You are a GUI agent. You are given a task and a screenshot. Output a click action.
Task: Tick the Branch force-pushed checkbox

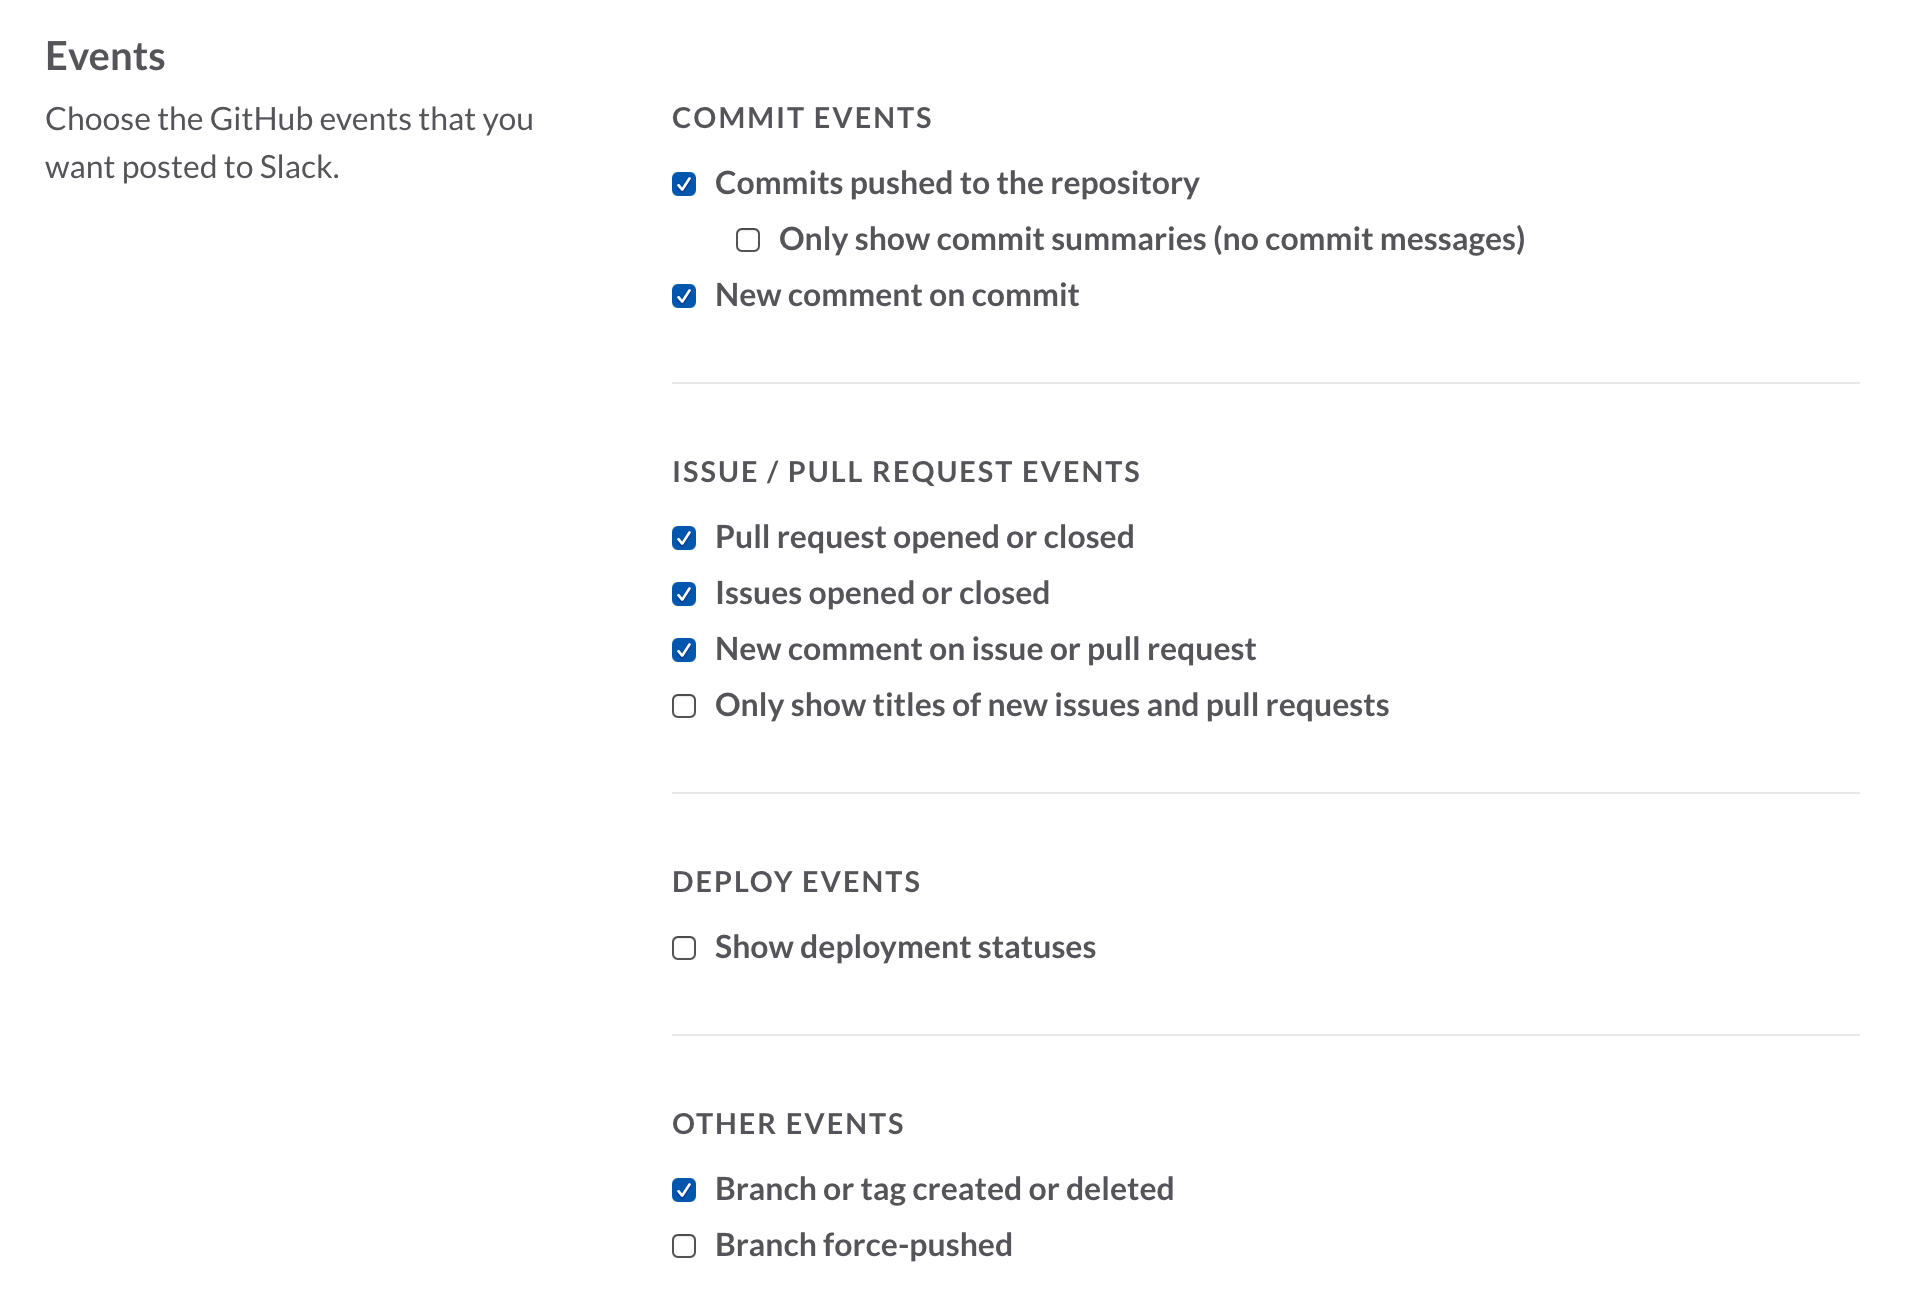point(684,1246)
